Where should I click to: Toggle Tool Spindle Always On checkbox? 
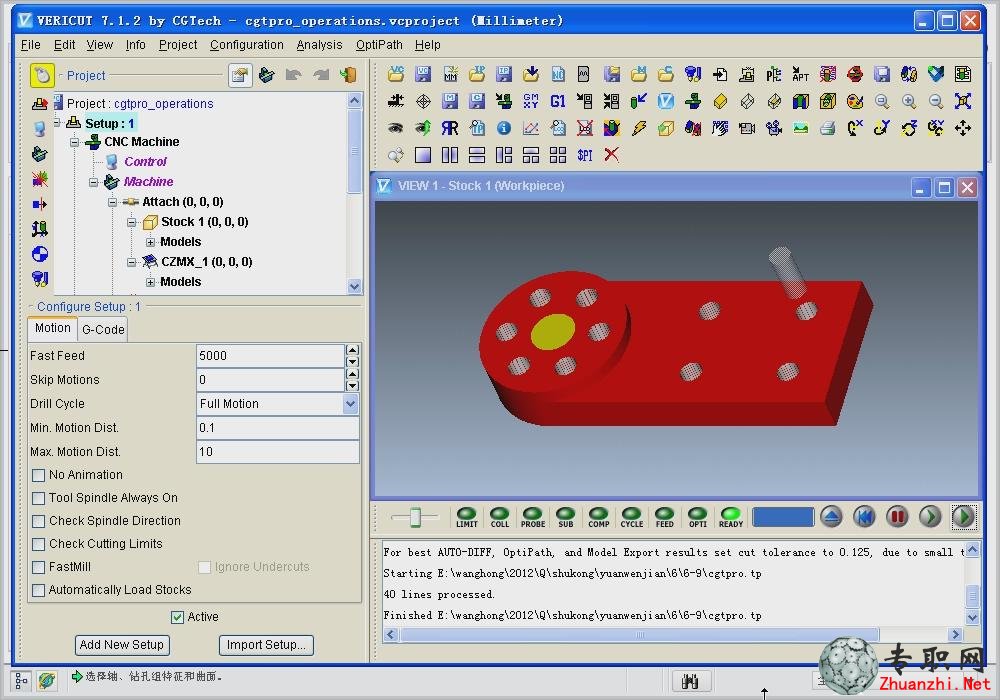(x=38, y=498)
